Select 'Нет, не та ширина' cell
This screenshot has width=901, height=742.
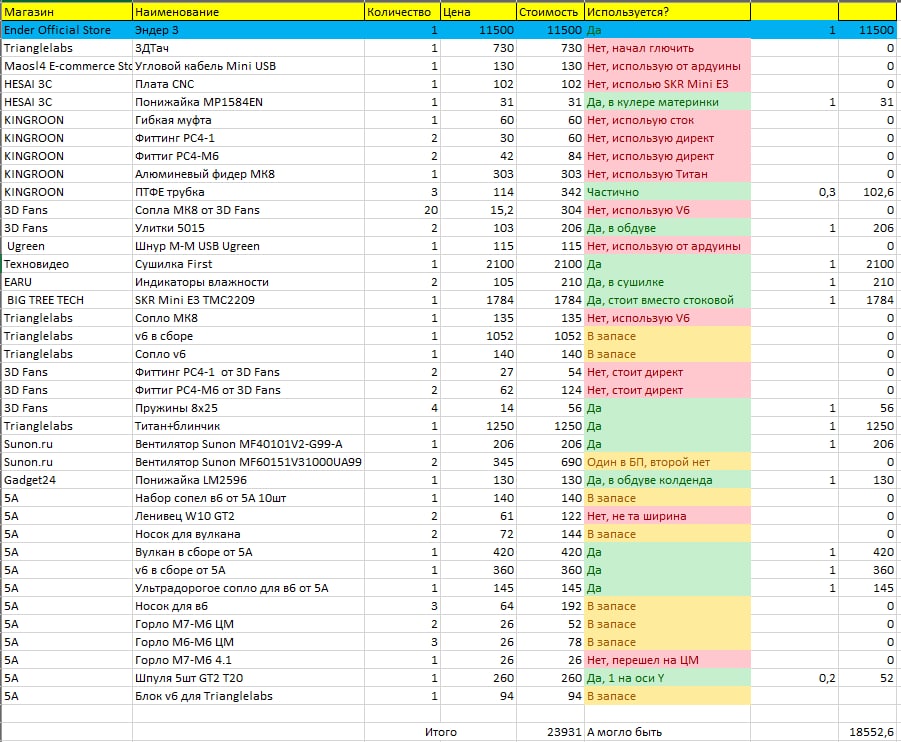click(x=667, y=516)
